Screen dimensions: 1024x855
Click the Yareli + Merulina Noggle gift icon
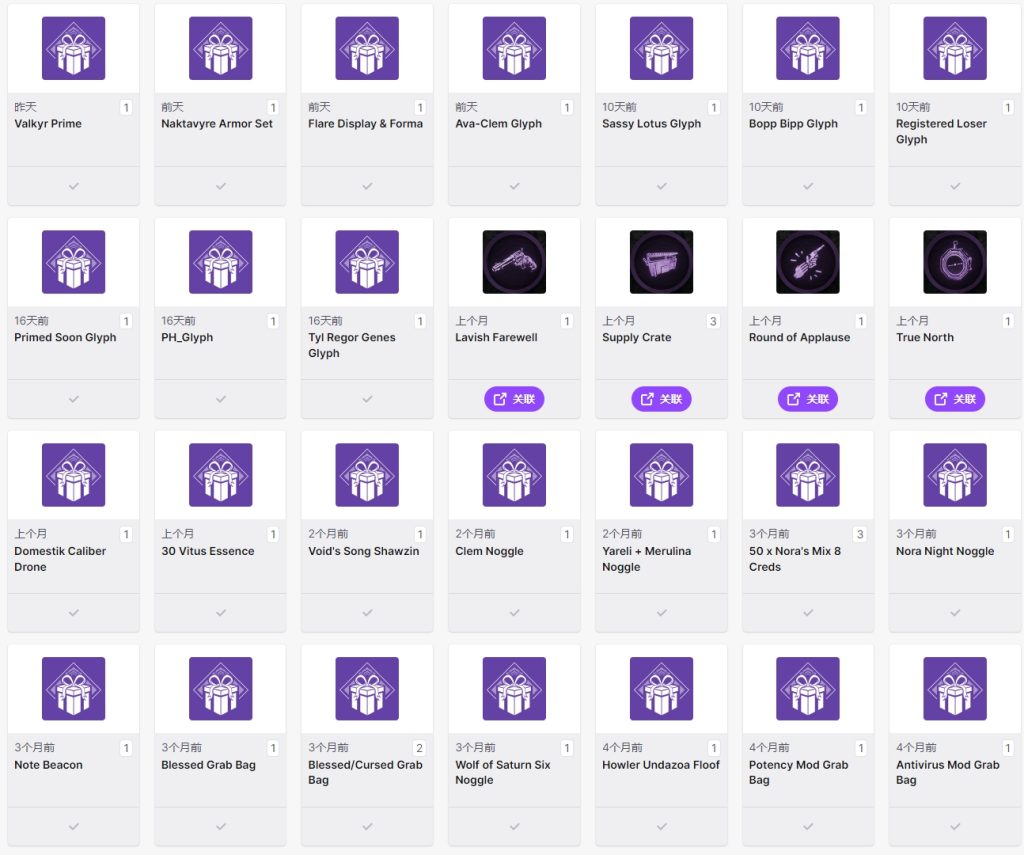pyautogui.click(x=661, y=475)
